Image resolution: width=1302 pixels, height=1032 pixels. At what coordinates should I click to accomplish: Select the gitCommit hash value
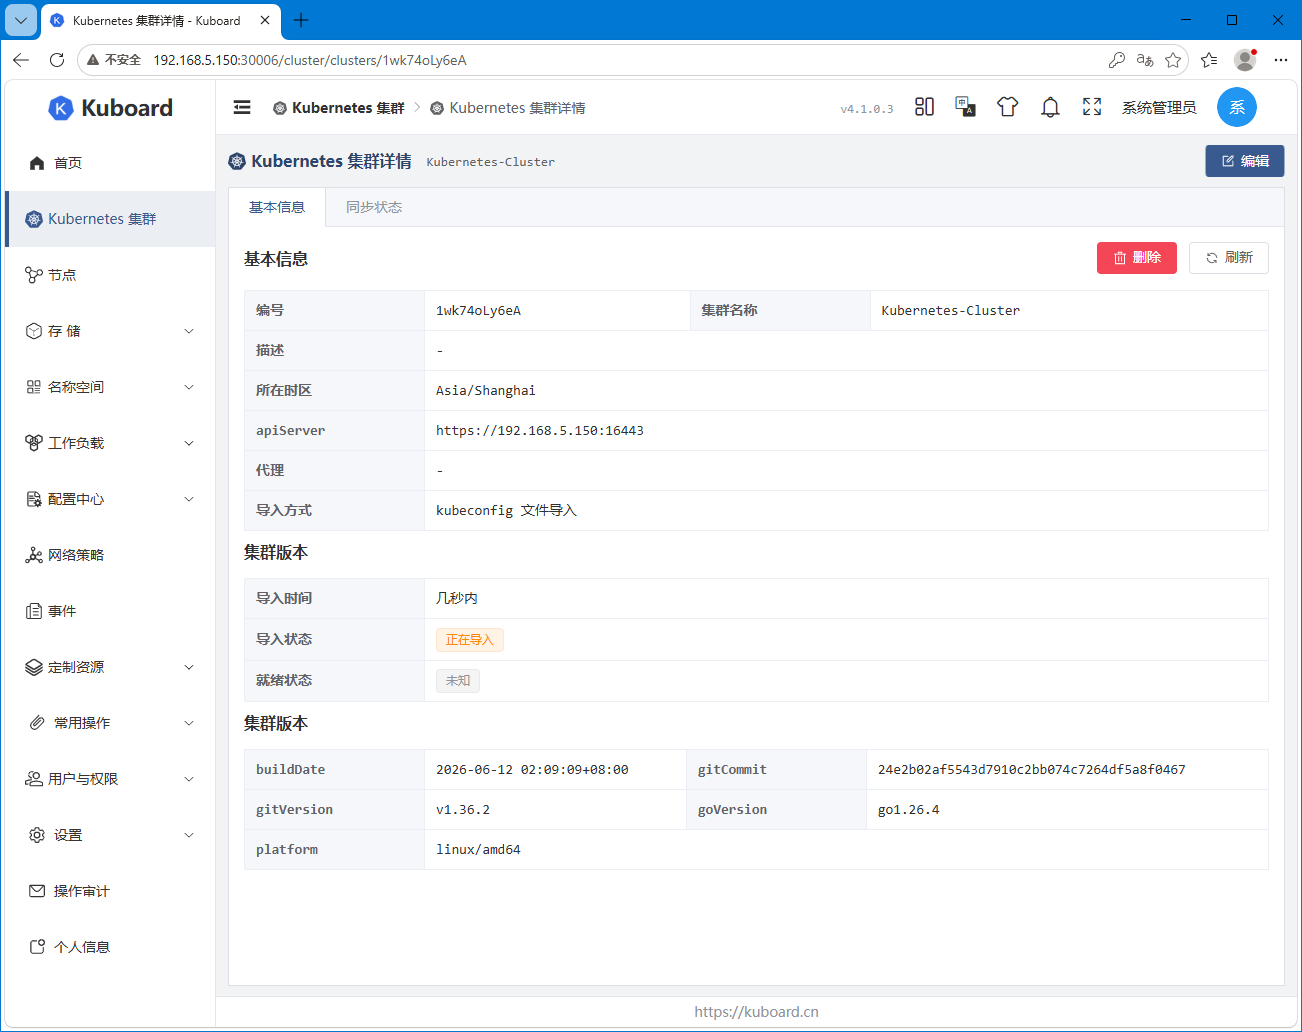pos(1032,770)
